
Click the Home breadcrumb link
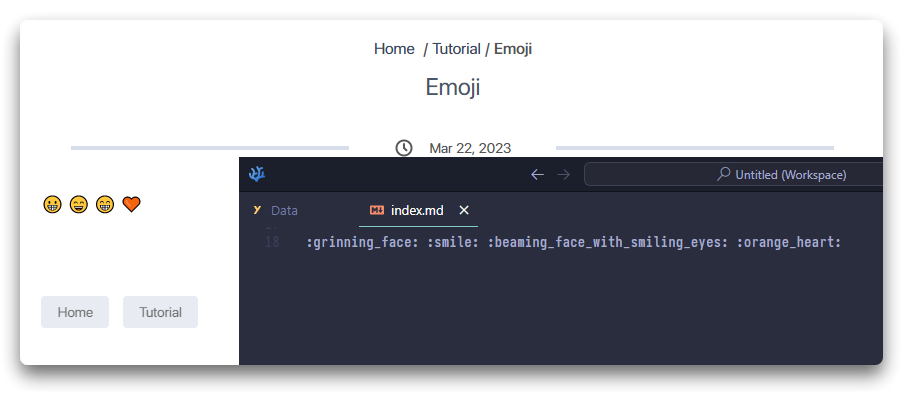point(394,49)
